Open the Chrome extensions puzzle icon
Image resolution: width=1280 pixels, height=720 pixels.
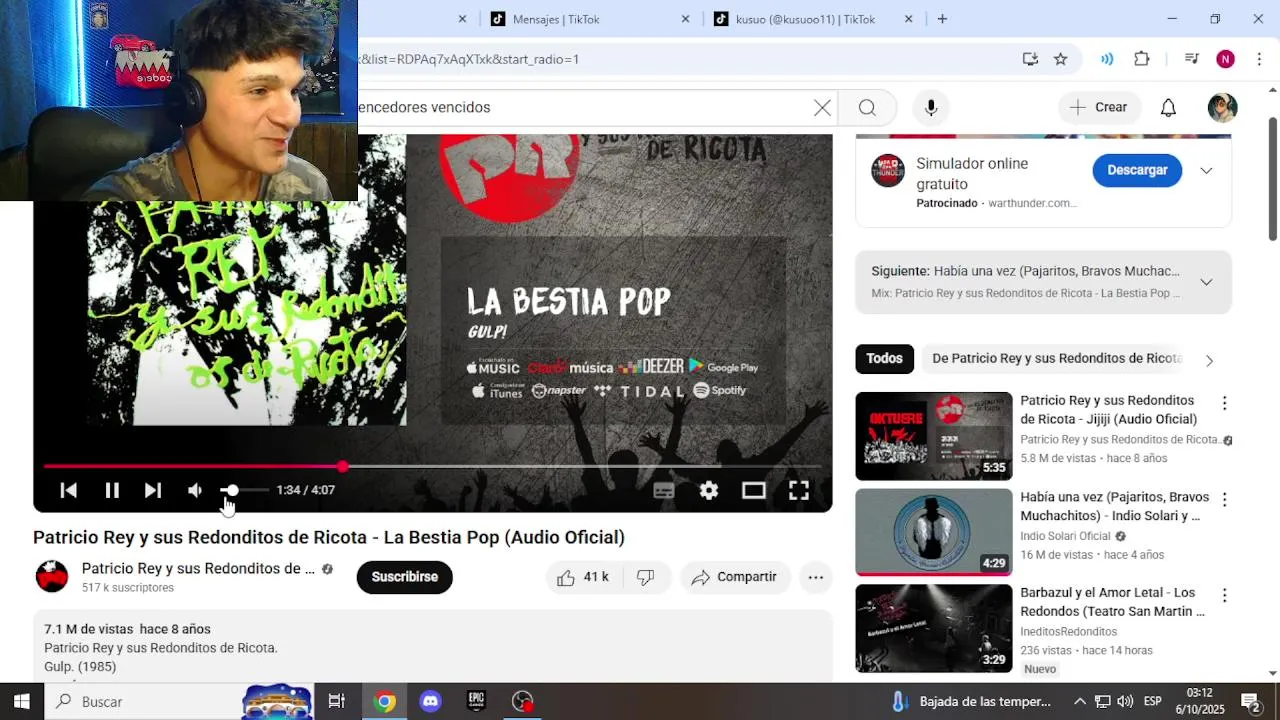1142,59
